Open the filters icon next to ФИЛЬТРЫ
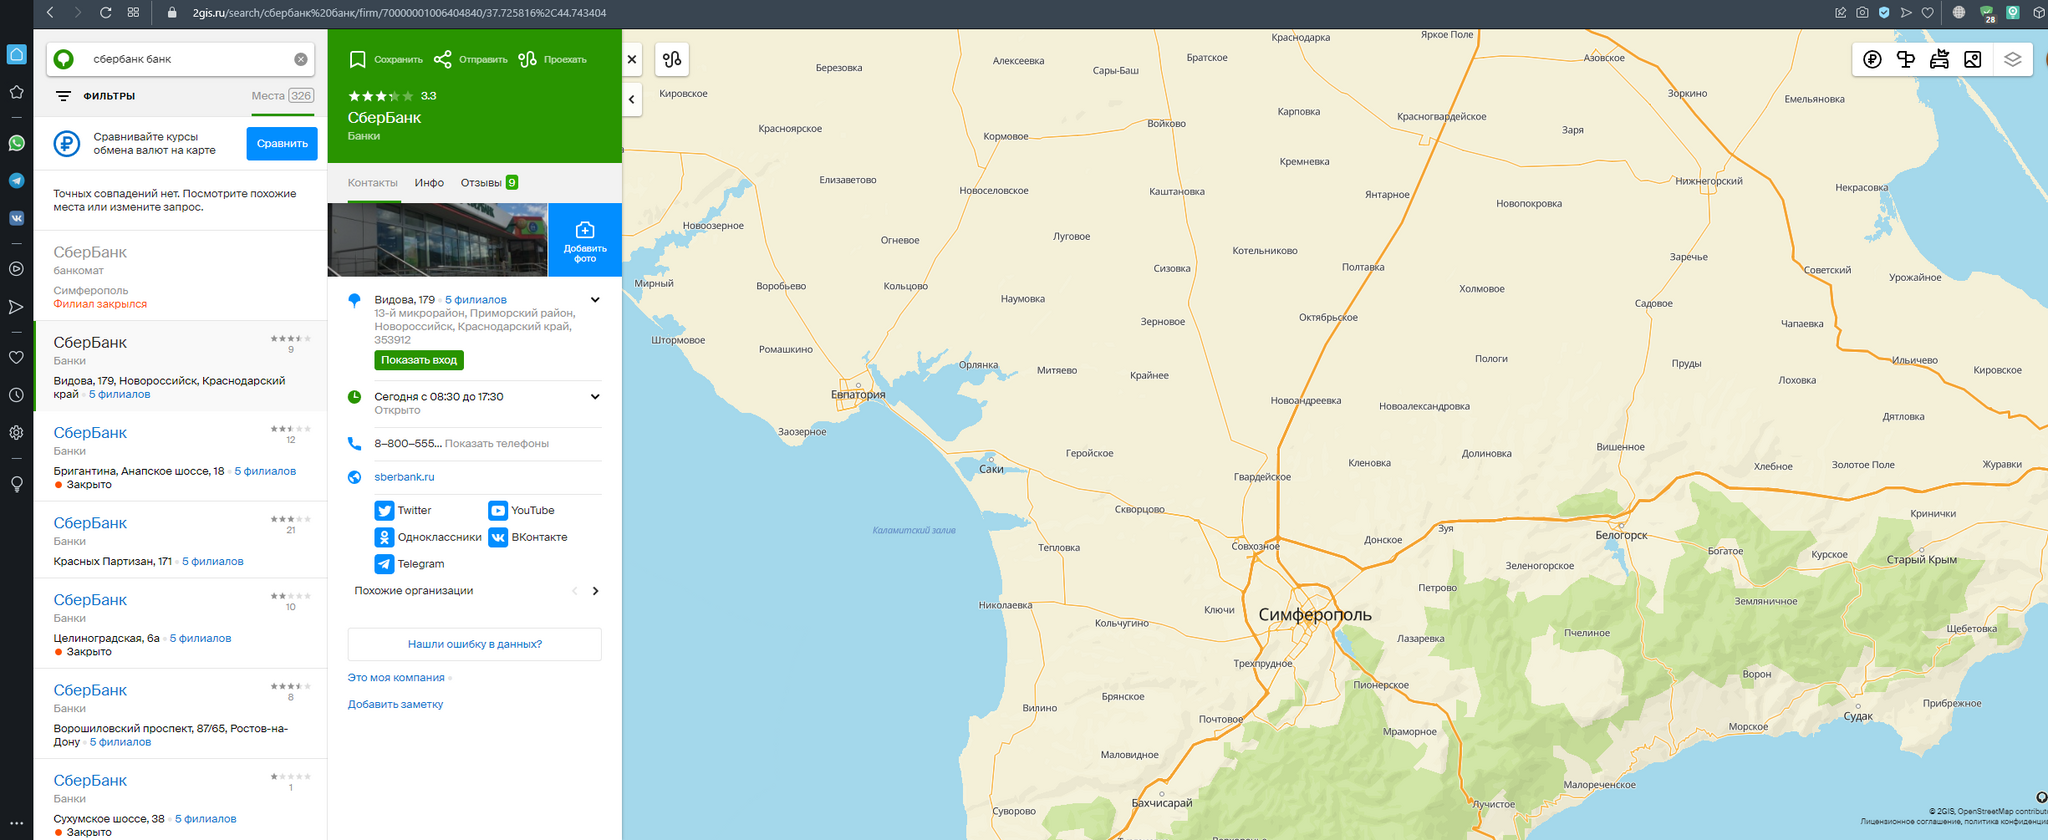This screenshot has width=2048, height=840. tap(63, 96)
